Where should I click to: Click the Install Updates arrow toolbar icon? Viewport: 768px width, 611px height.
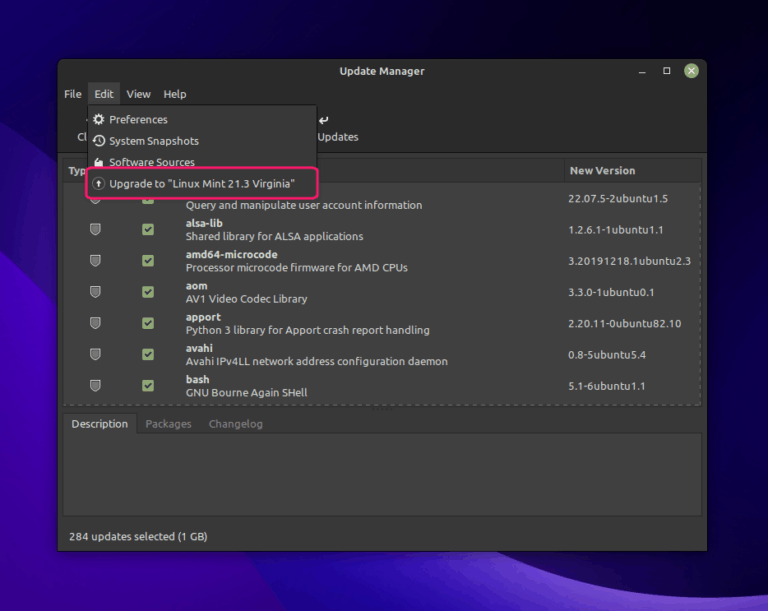click(324, 120)
